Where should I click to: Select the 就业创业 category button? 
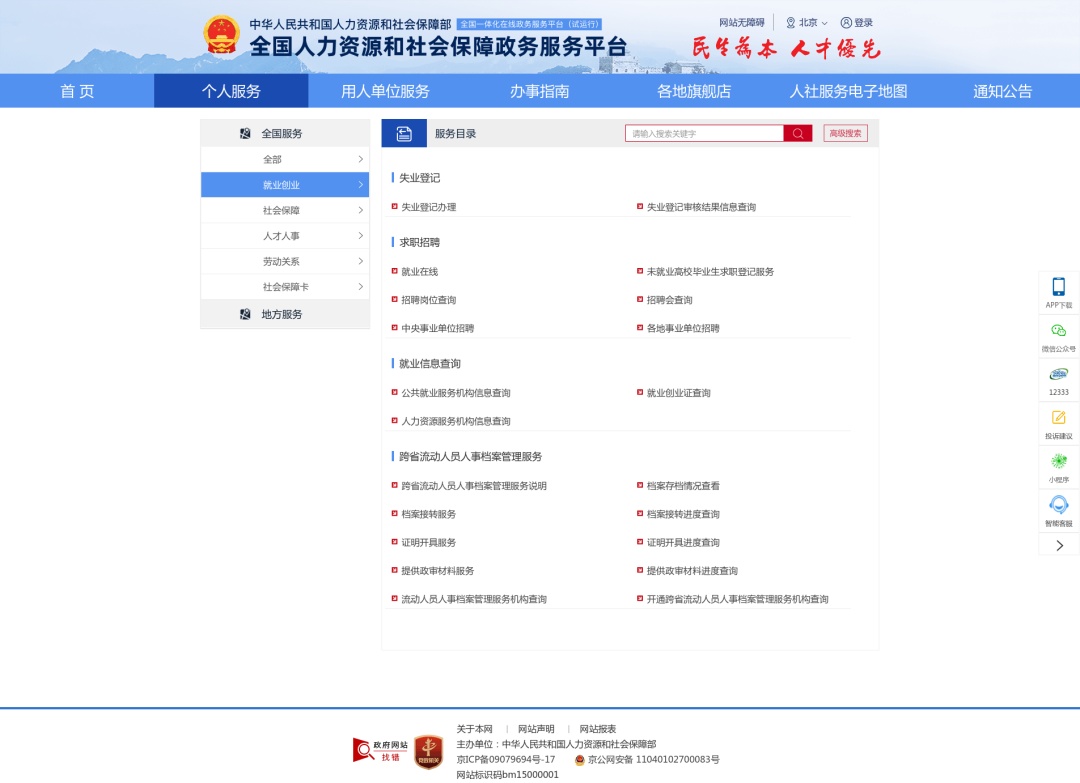click(285, 184)
